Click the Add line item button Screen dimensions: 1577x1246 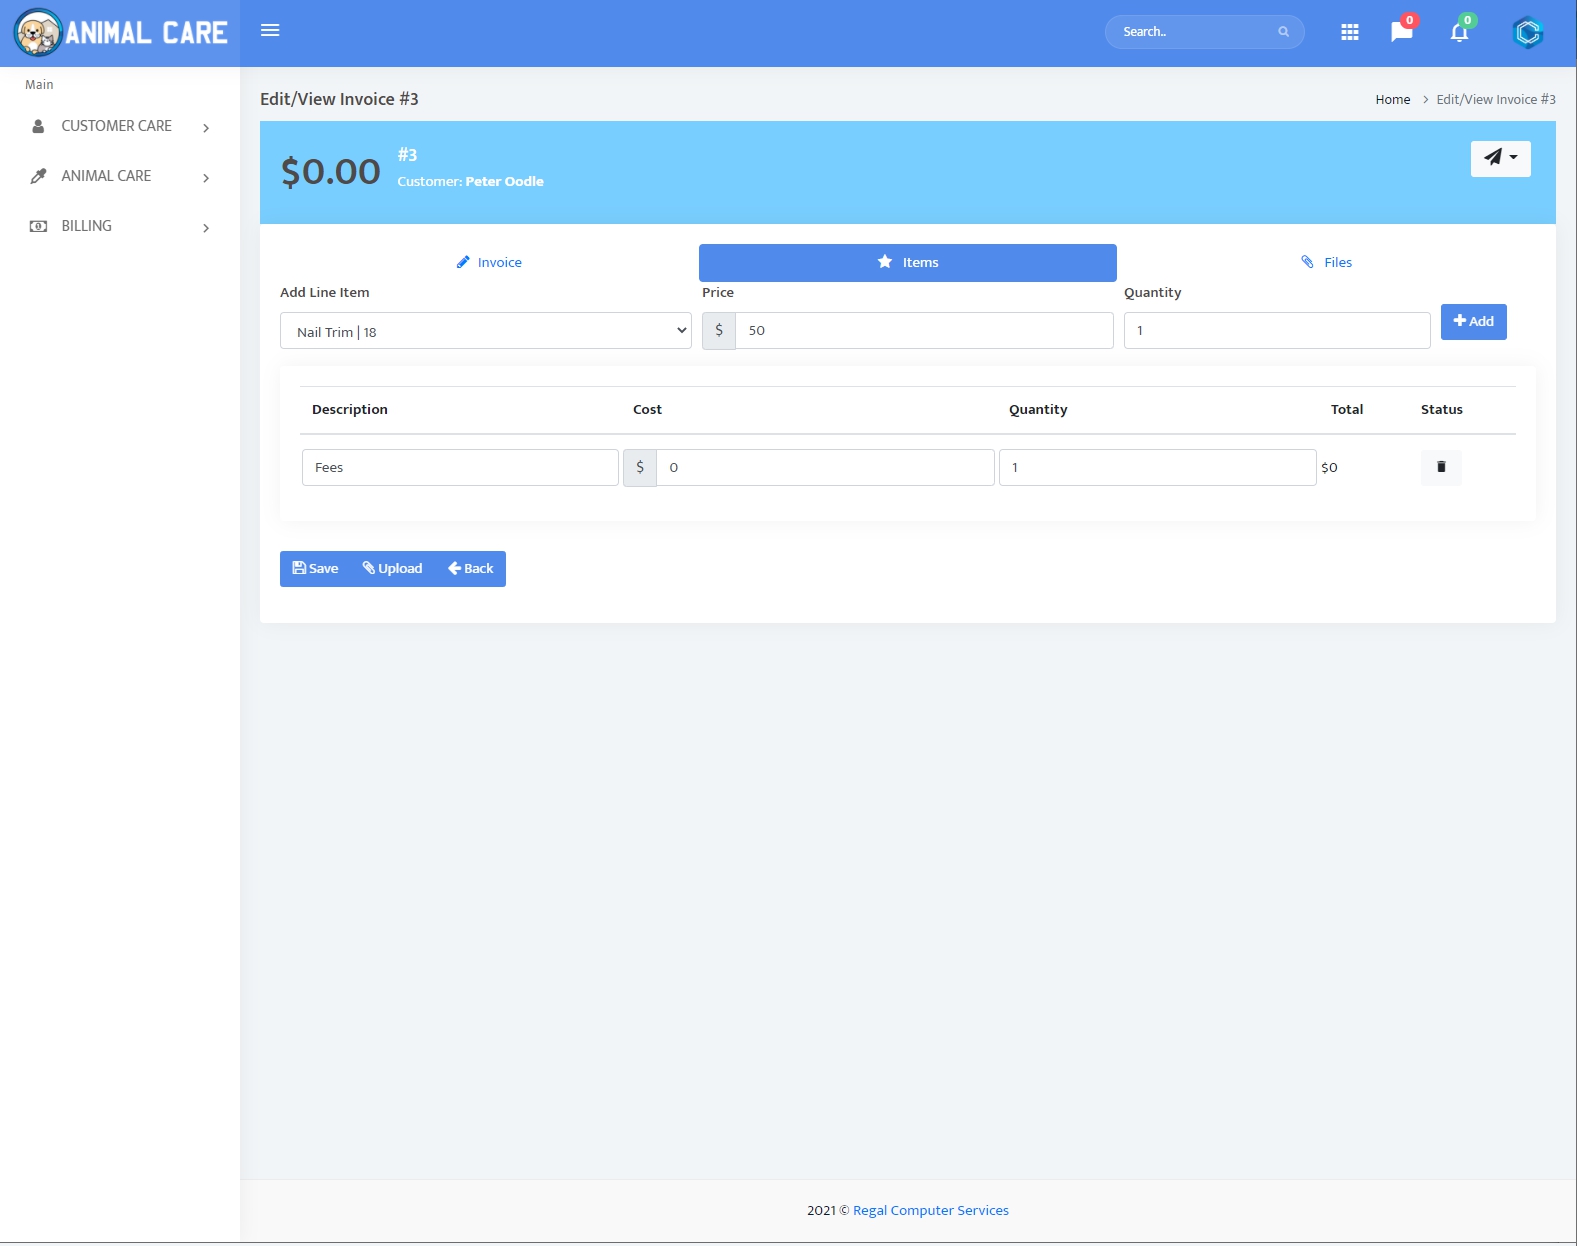pos(1473,321)
